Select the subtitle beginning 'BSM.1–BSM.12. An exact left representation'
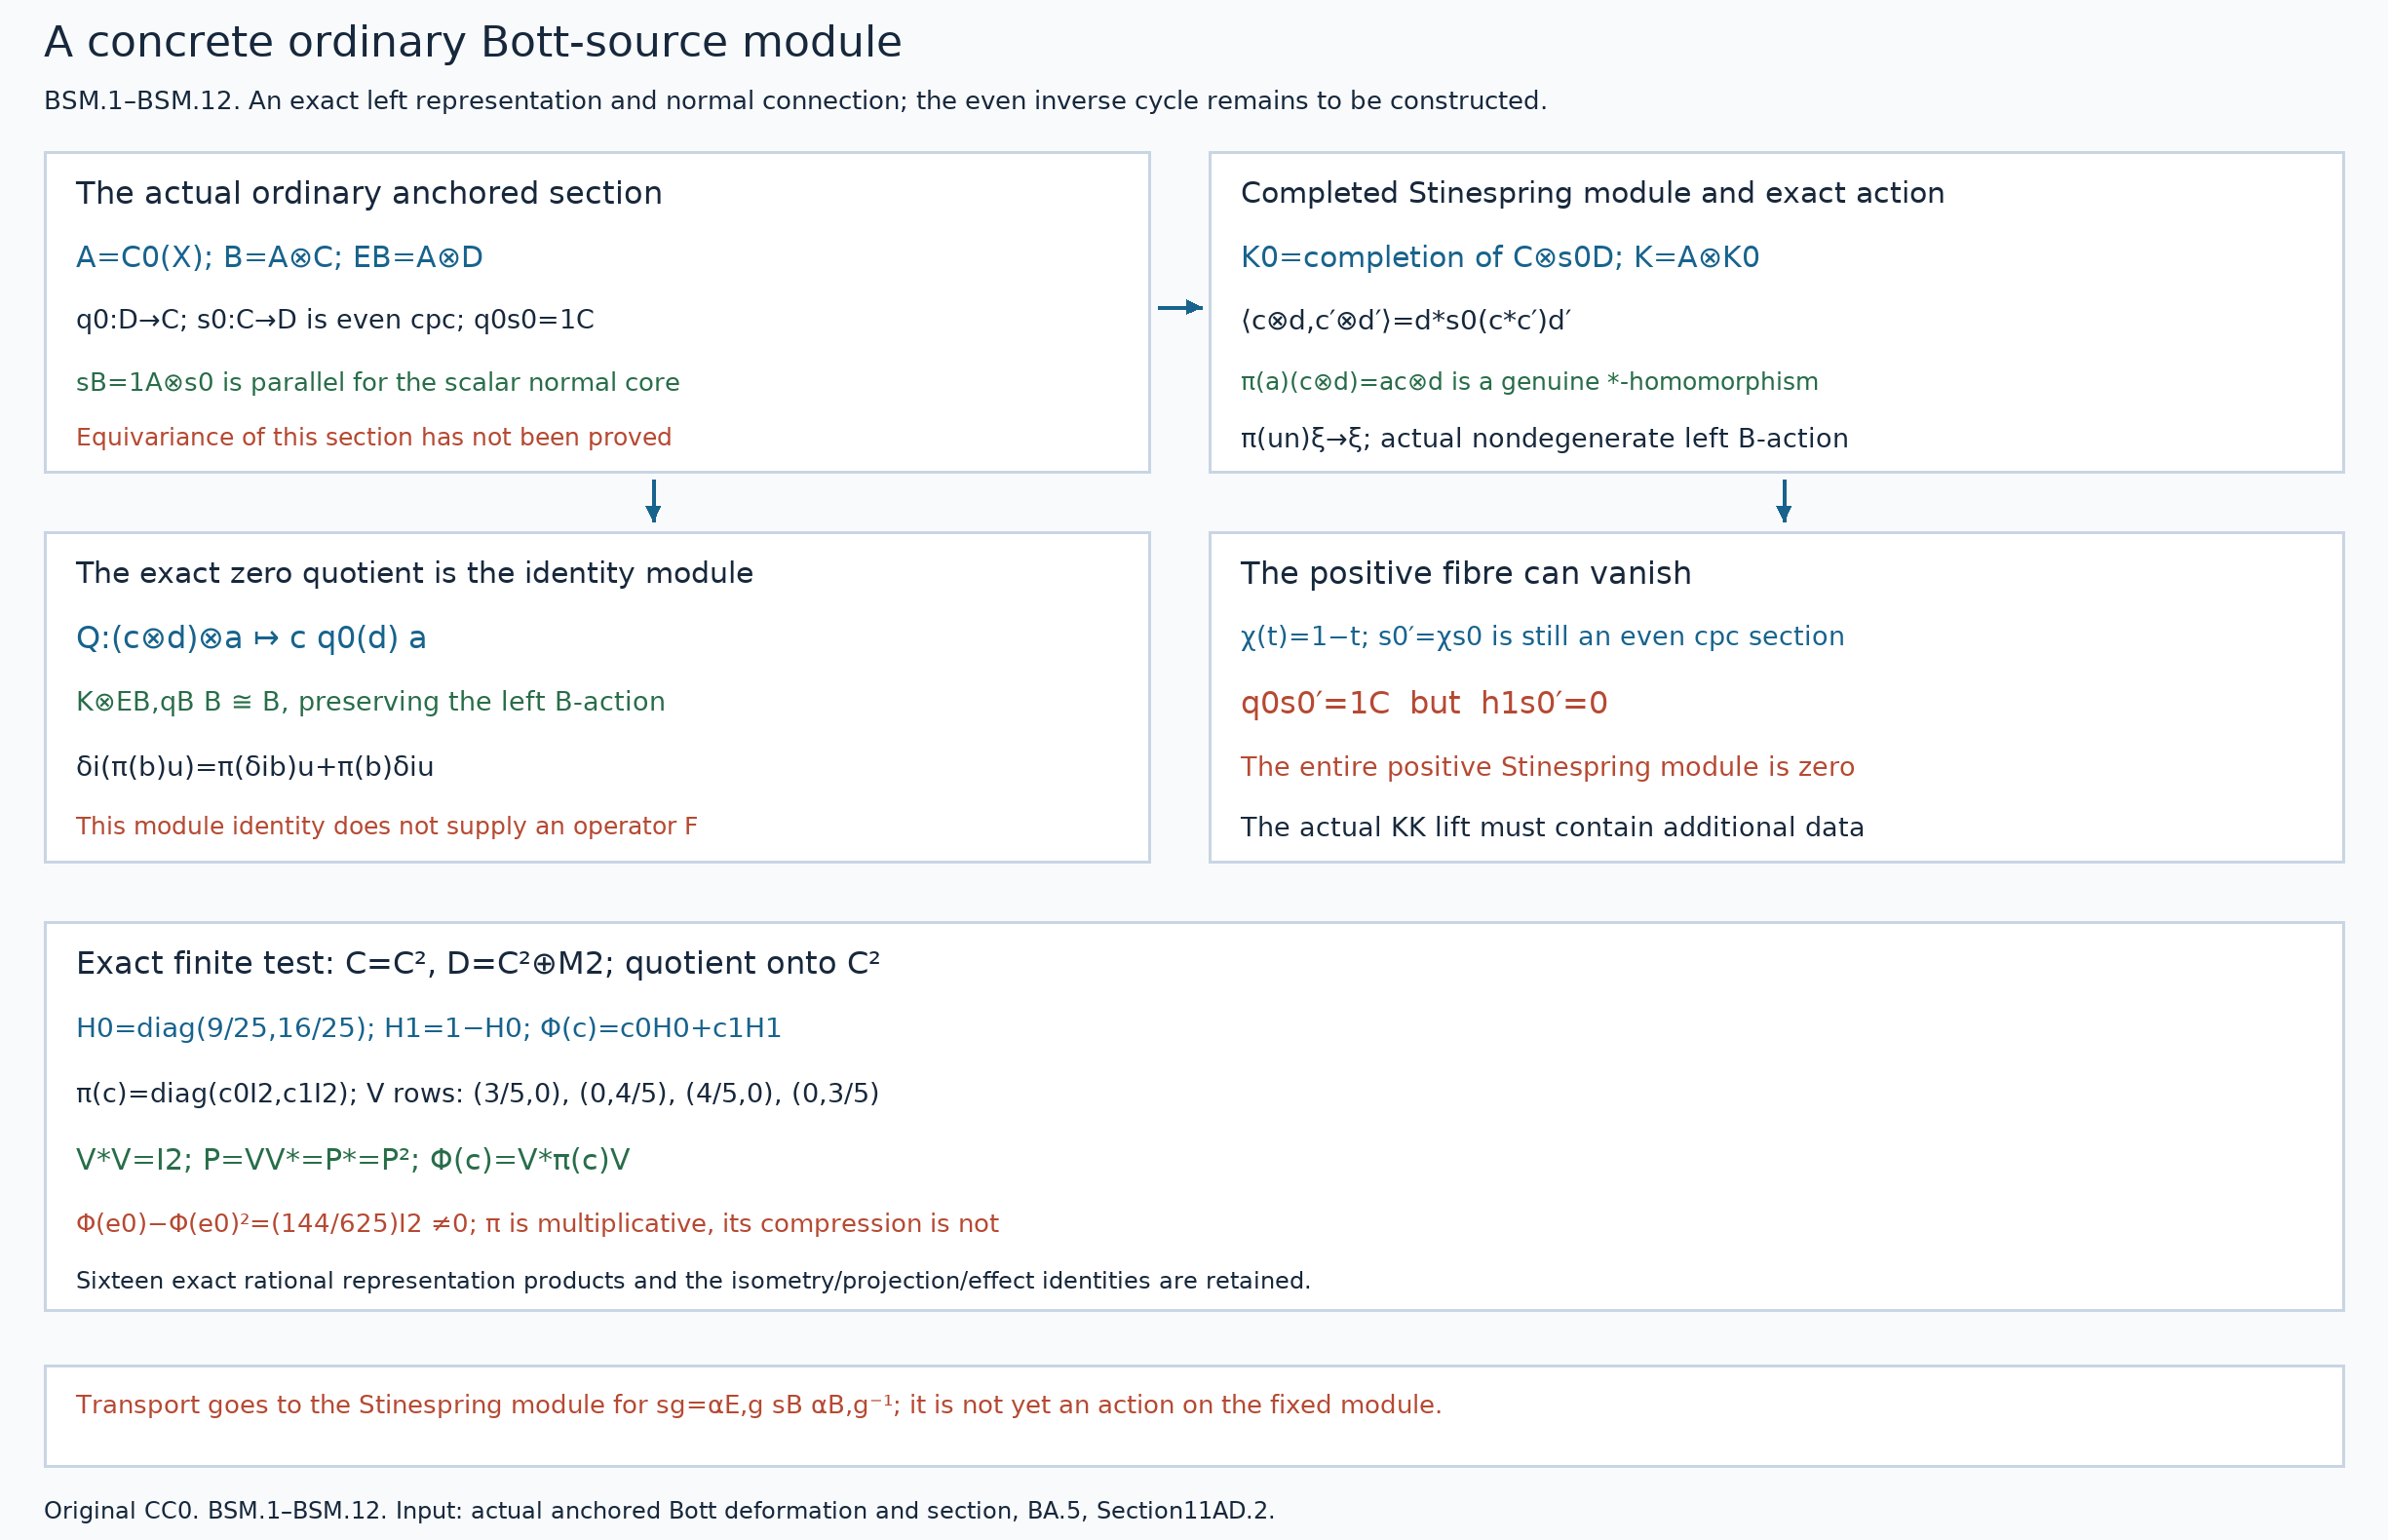 point(795,101)
